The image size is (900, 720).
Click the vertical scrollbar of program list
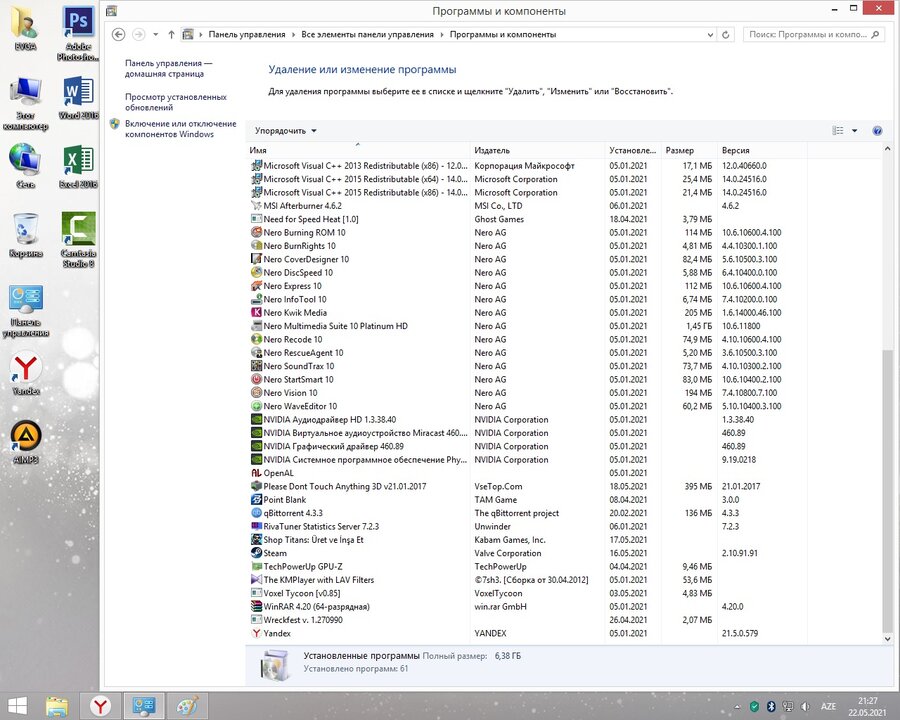tap(887, 490)
